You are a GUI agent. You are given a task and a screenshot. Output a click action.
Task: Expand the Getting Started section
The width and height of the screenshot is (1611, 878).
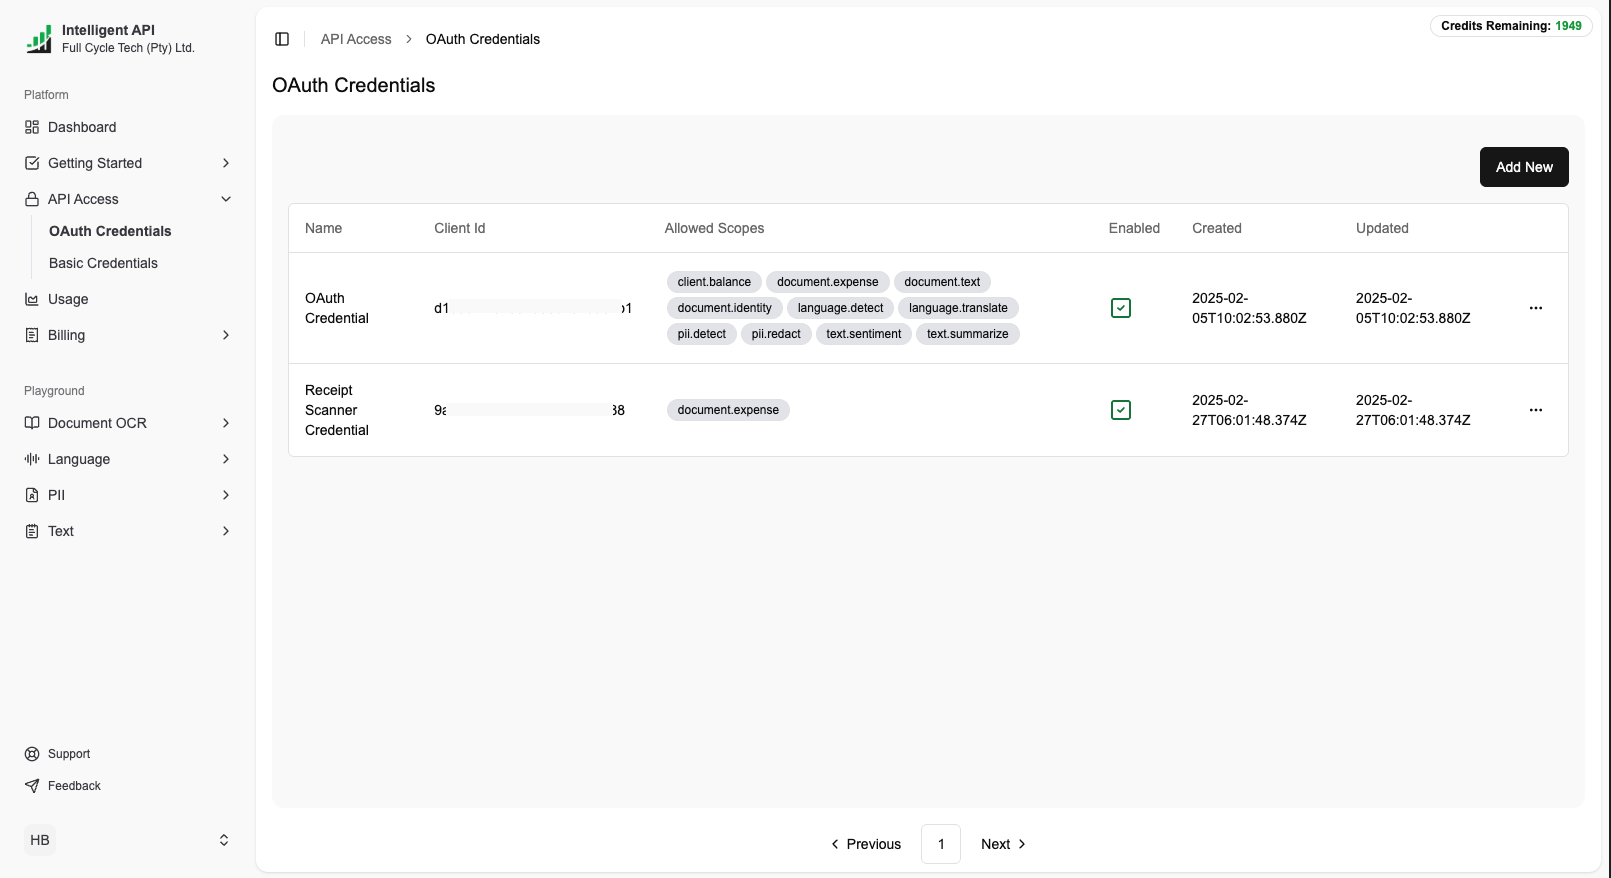226,163
